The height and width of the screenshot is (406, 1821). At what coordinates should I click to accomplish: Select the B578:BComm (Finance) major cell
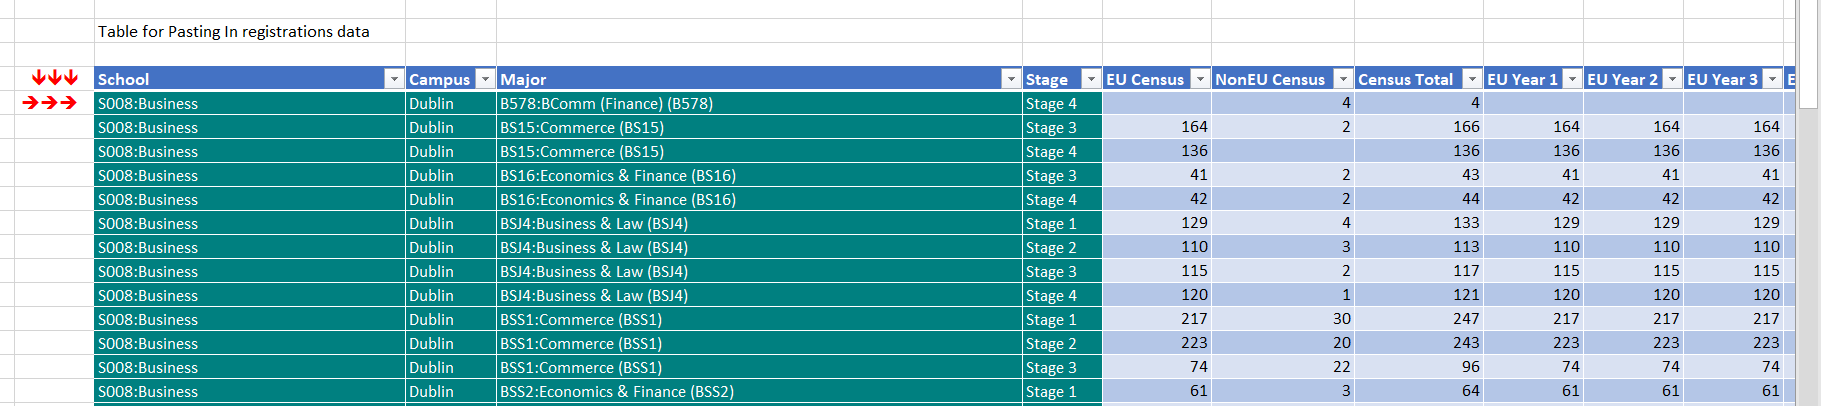(606, 103)
